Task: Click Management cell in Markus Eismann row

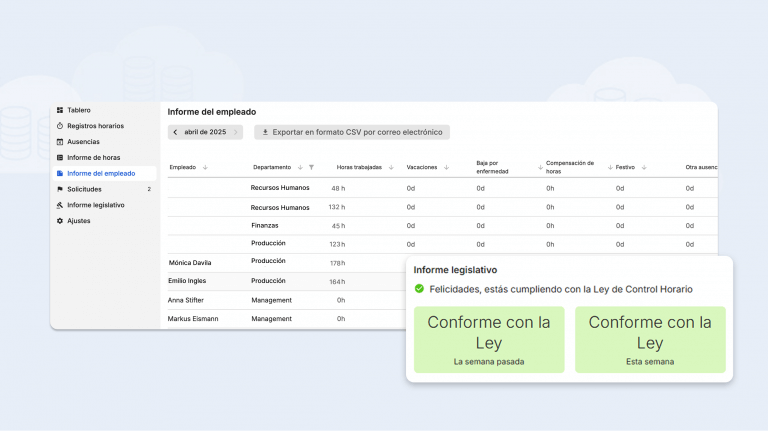Action: click(271, 319)
